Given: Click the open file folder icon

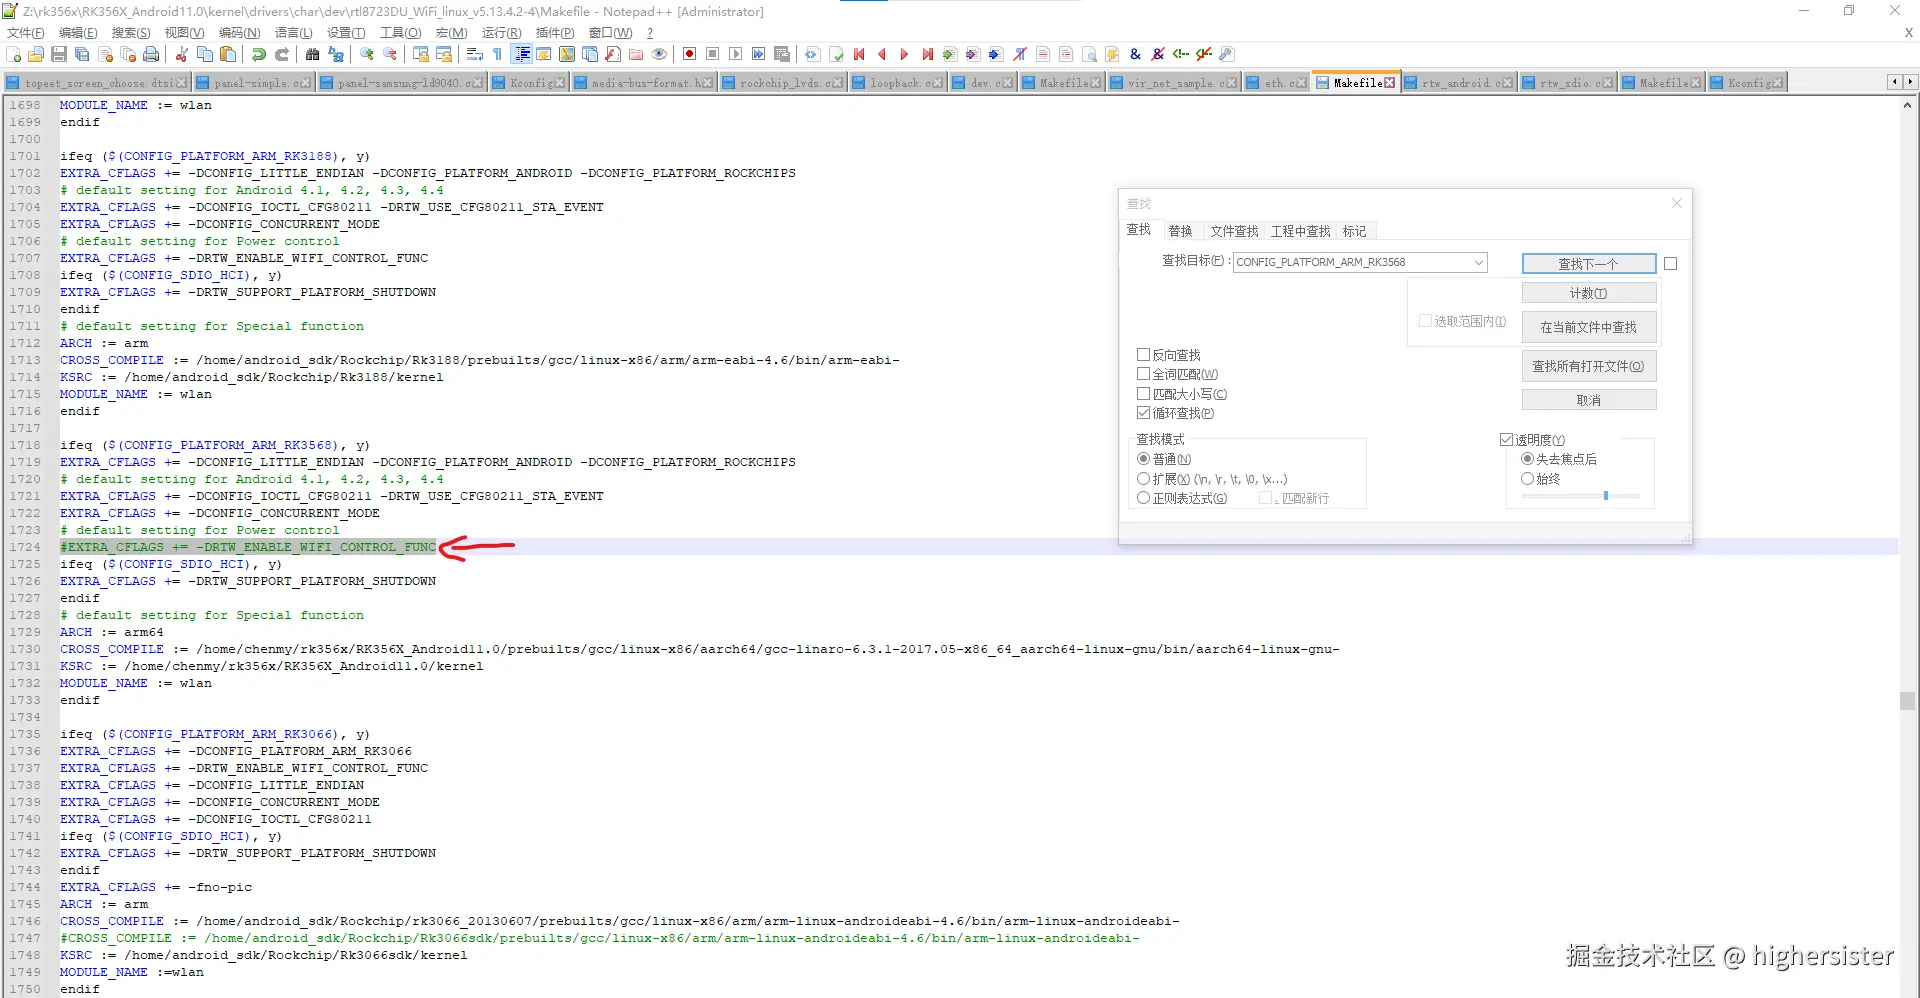Looking at the screenshot, I should (x=36, y=54).
